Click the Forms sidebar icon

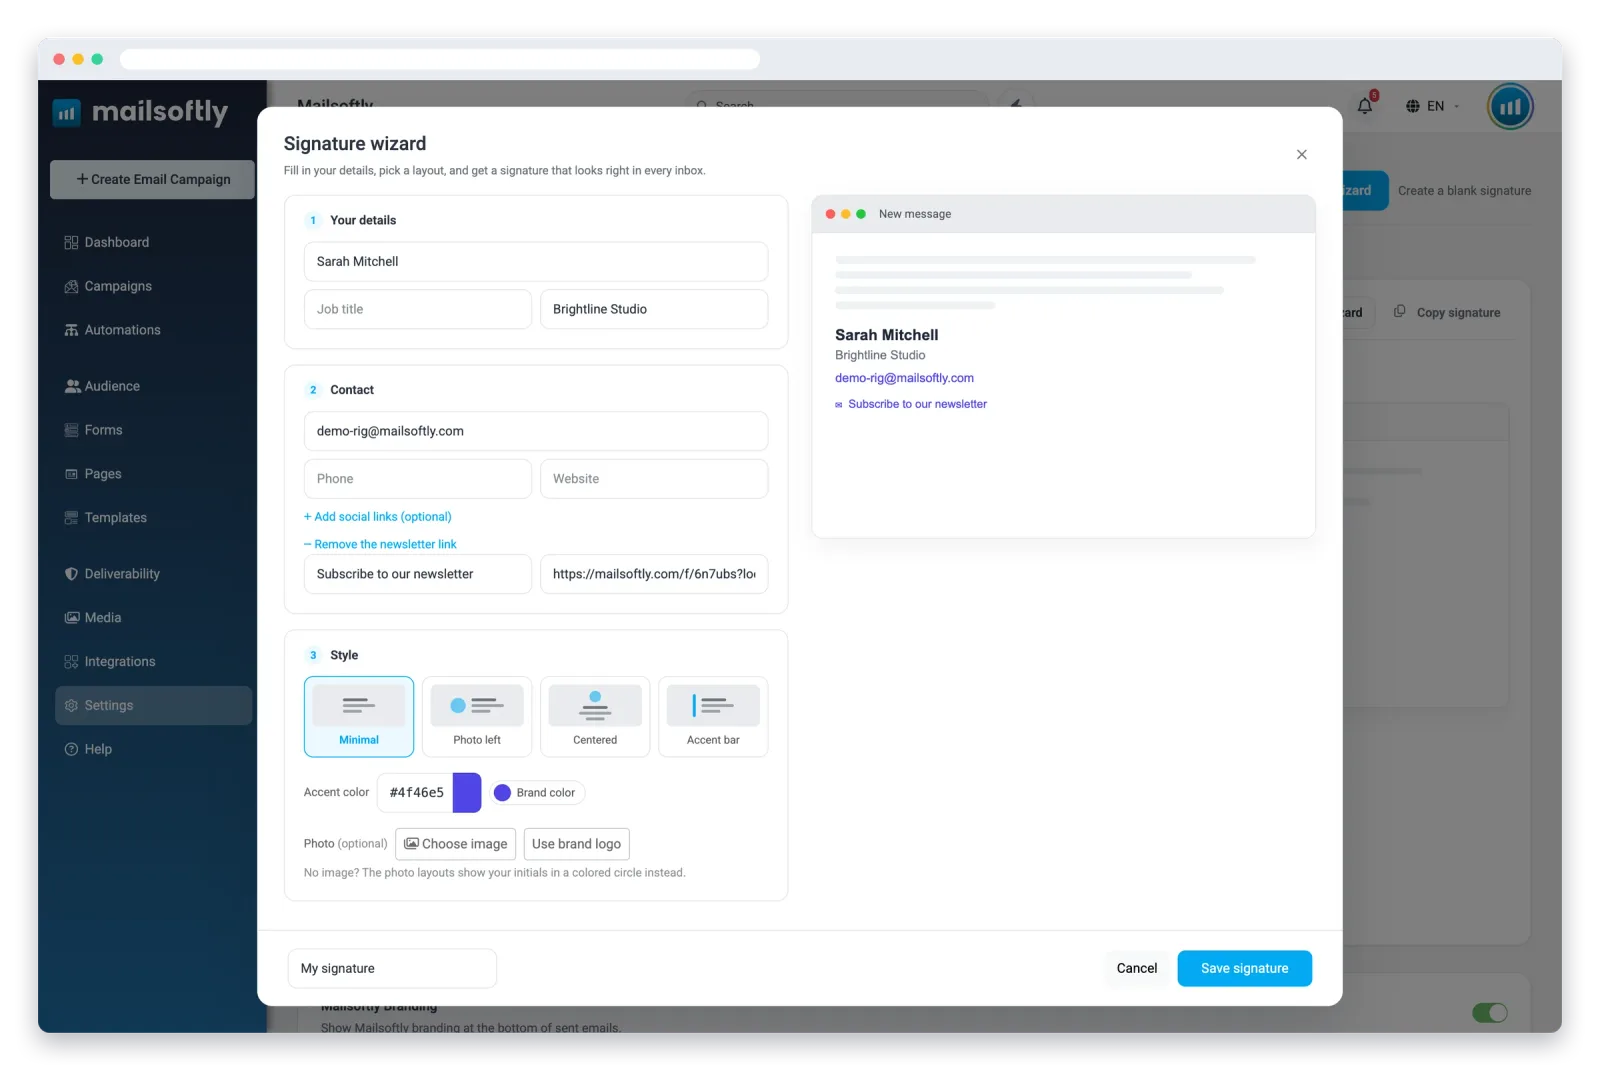(x=71, y=430)
